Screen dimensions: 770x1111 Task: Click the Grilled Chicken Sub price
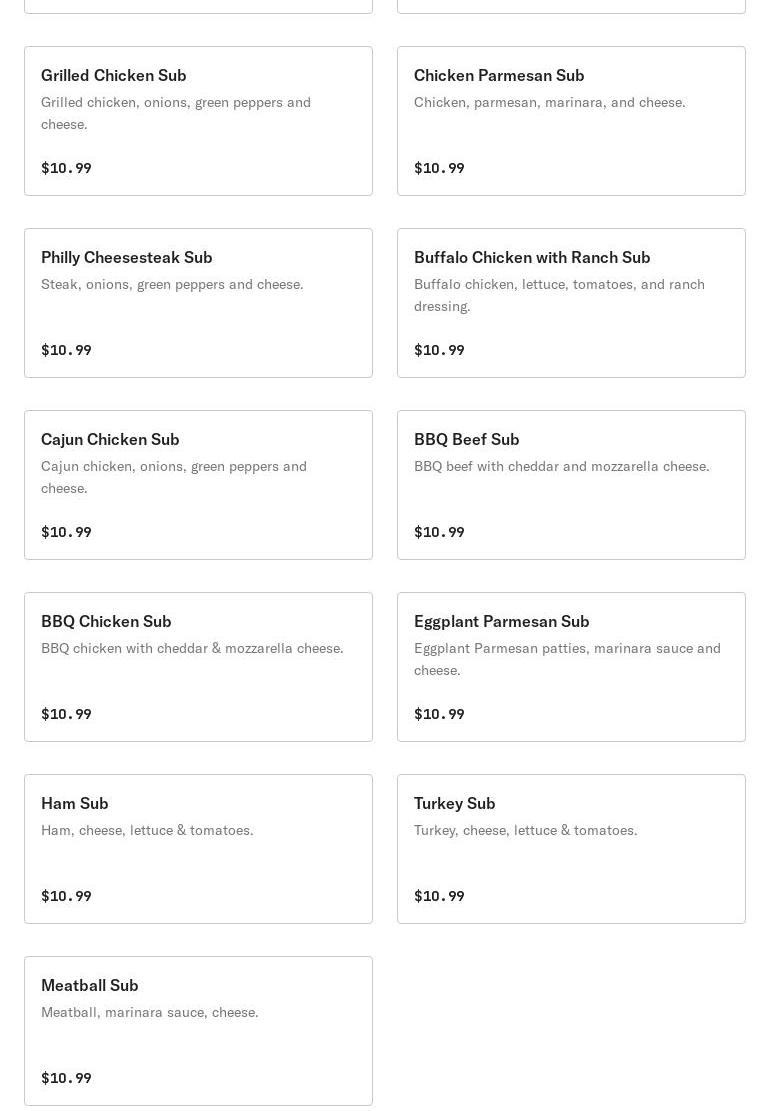[x=66, y=168]
